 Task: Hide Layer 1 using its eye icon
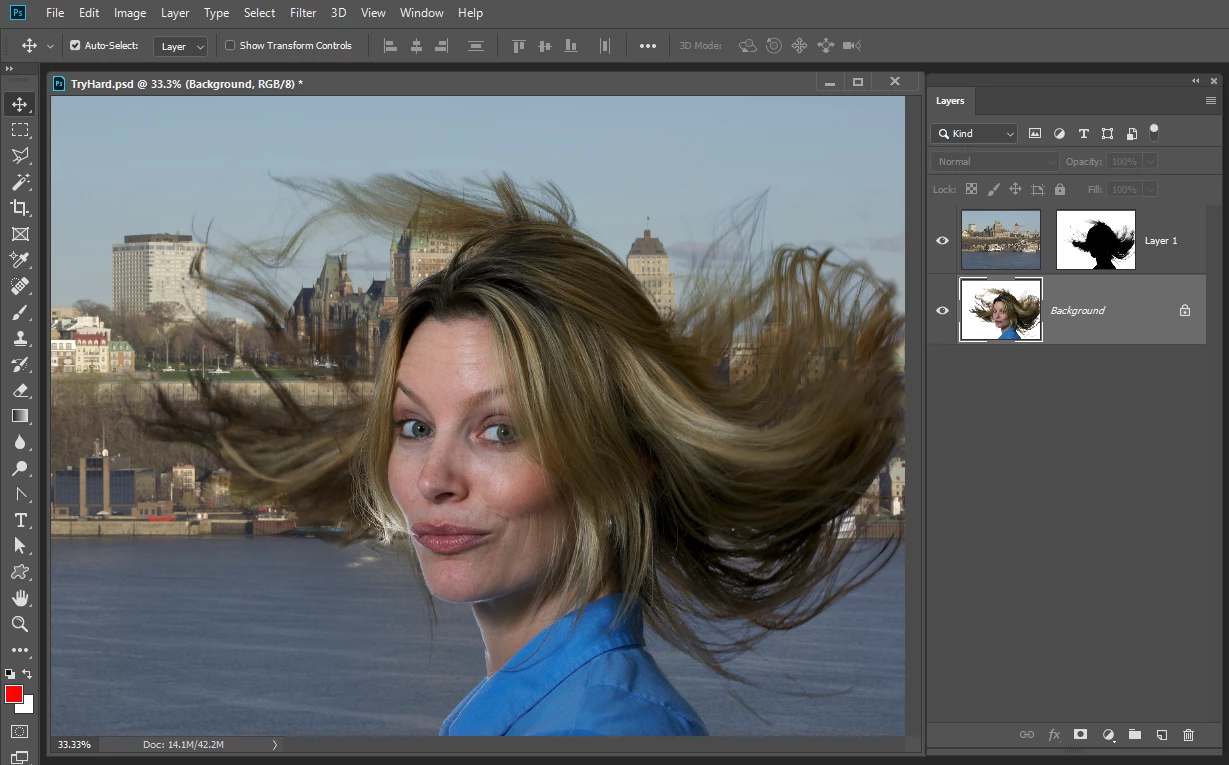[x=942, y=241]
